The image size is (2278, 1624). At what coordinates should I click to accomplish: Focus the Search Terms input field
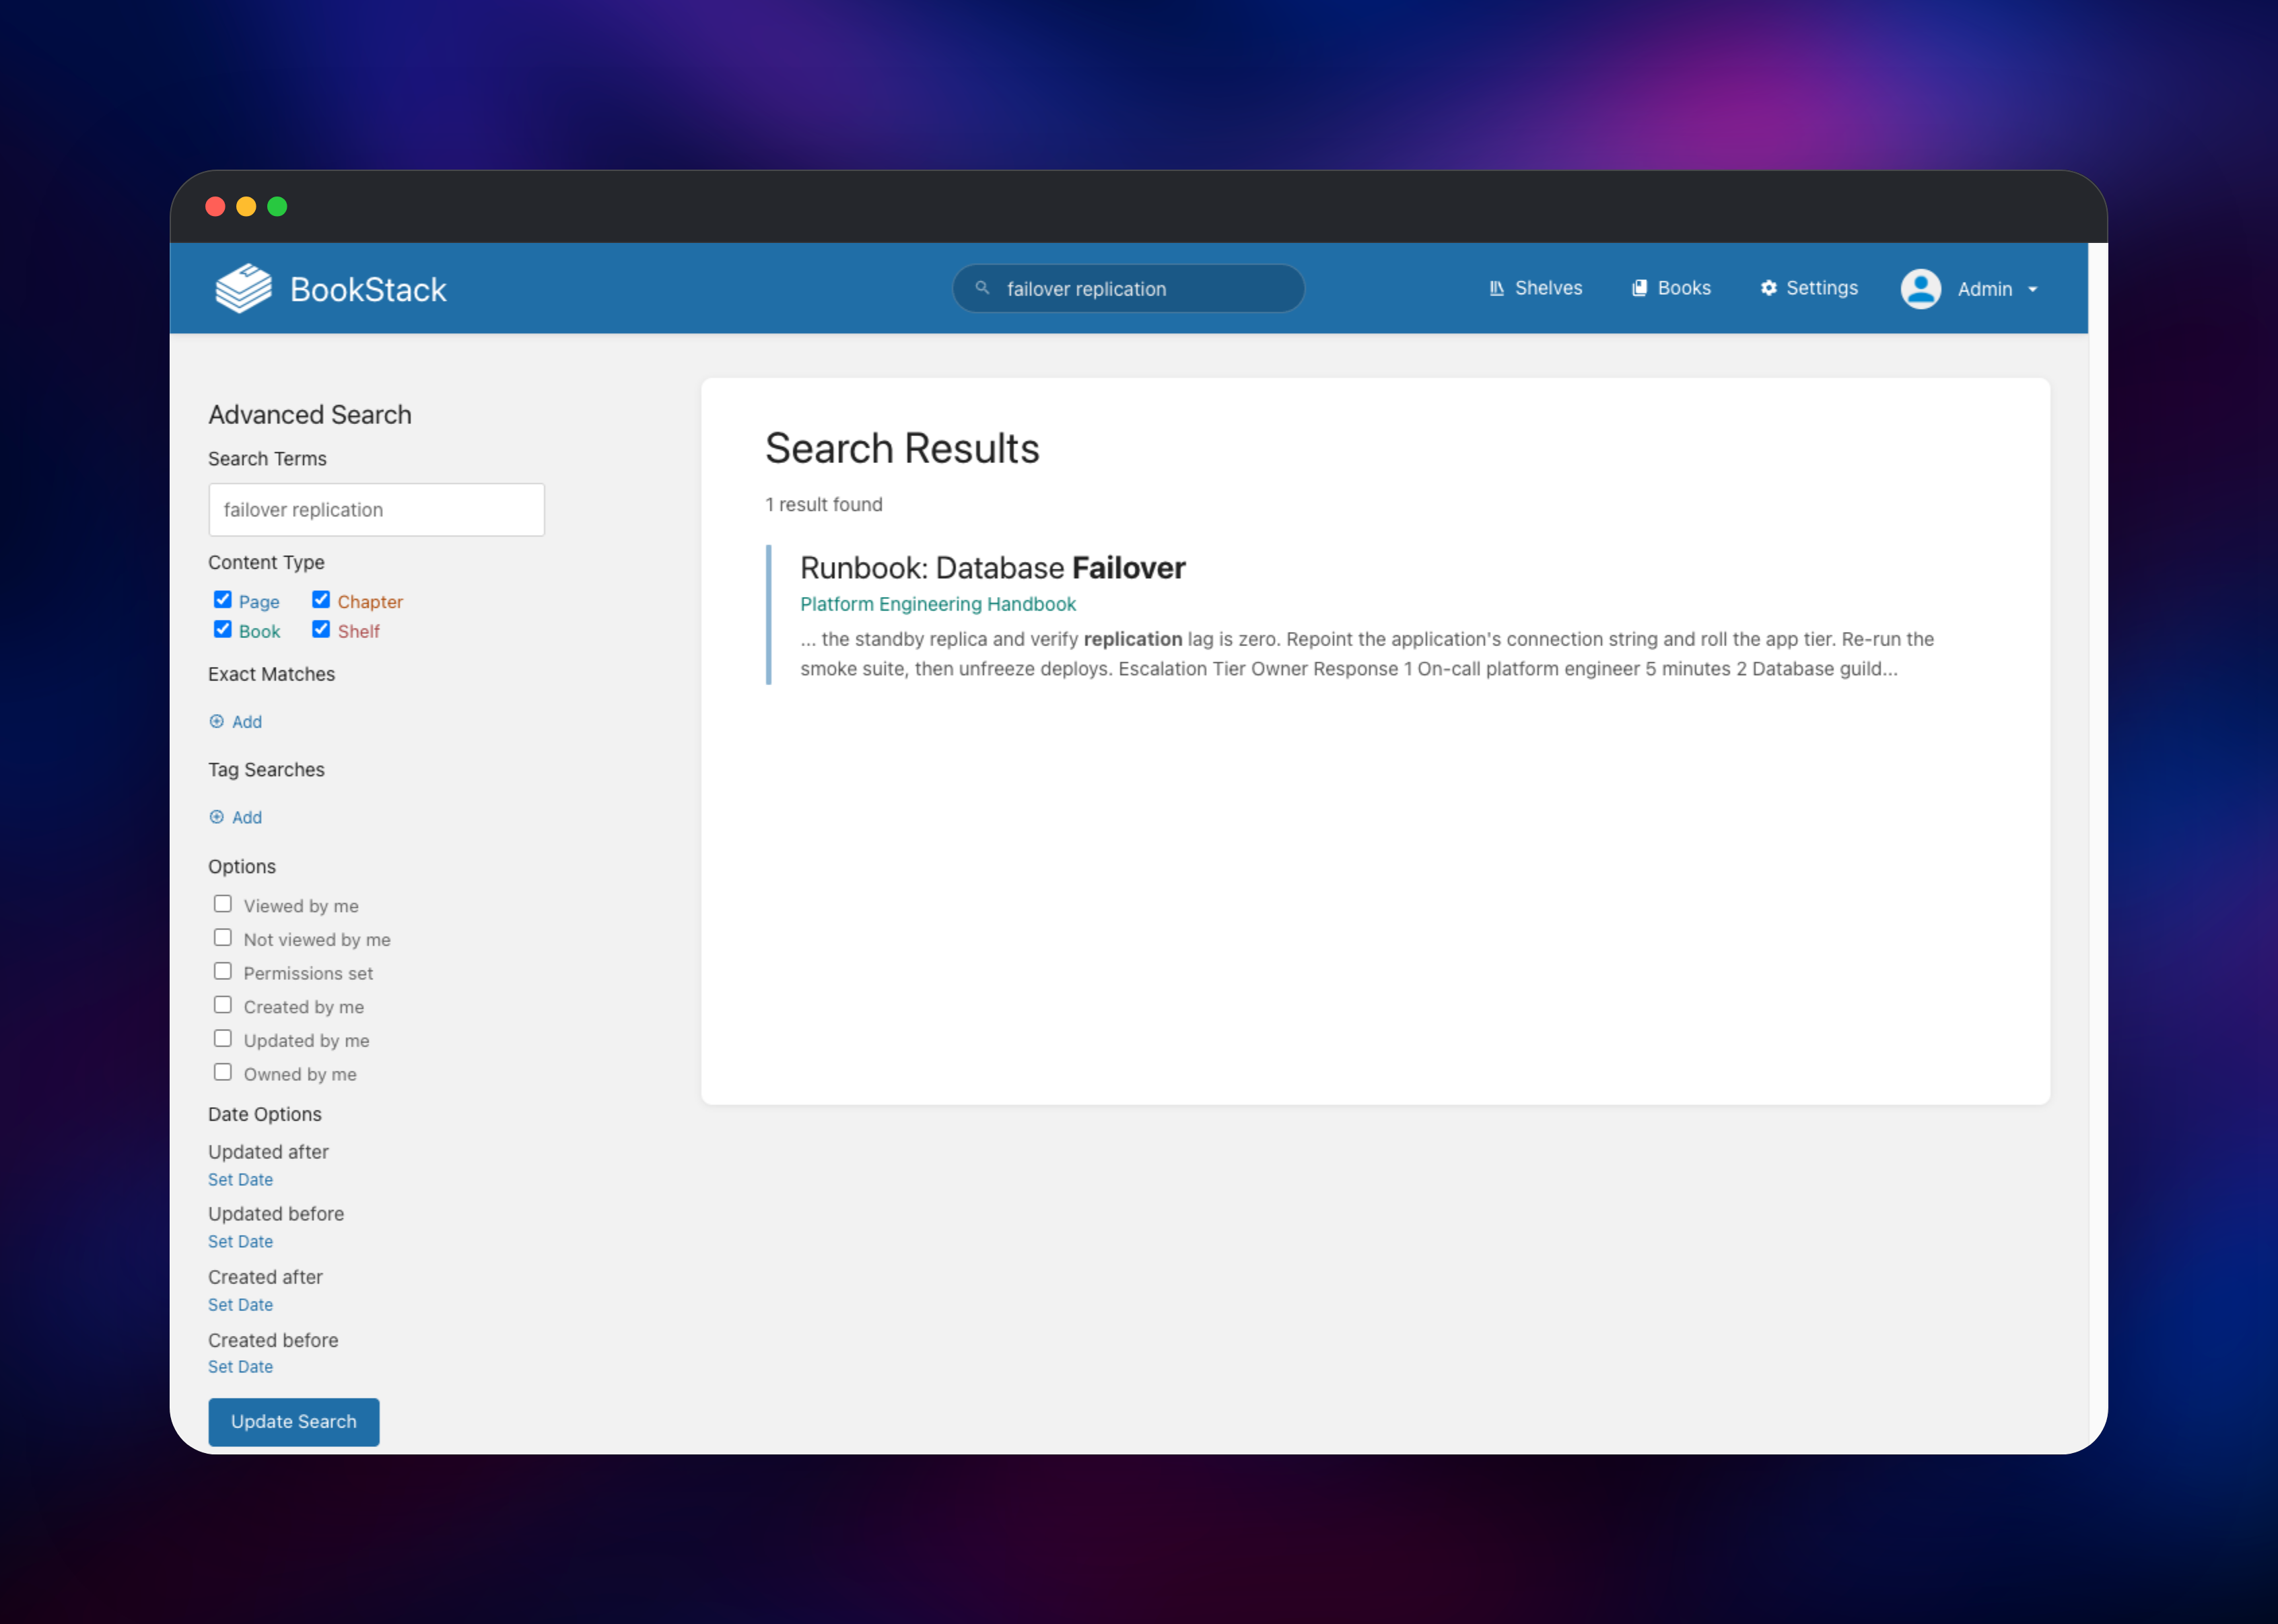(x=376, y=510)
